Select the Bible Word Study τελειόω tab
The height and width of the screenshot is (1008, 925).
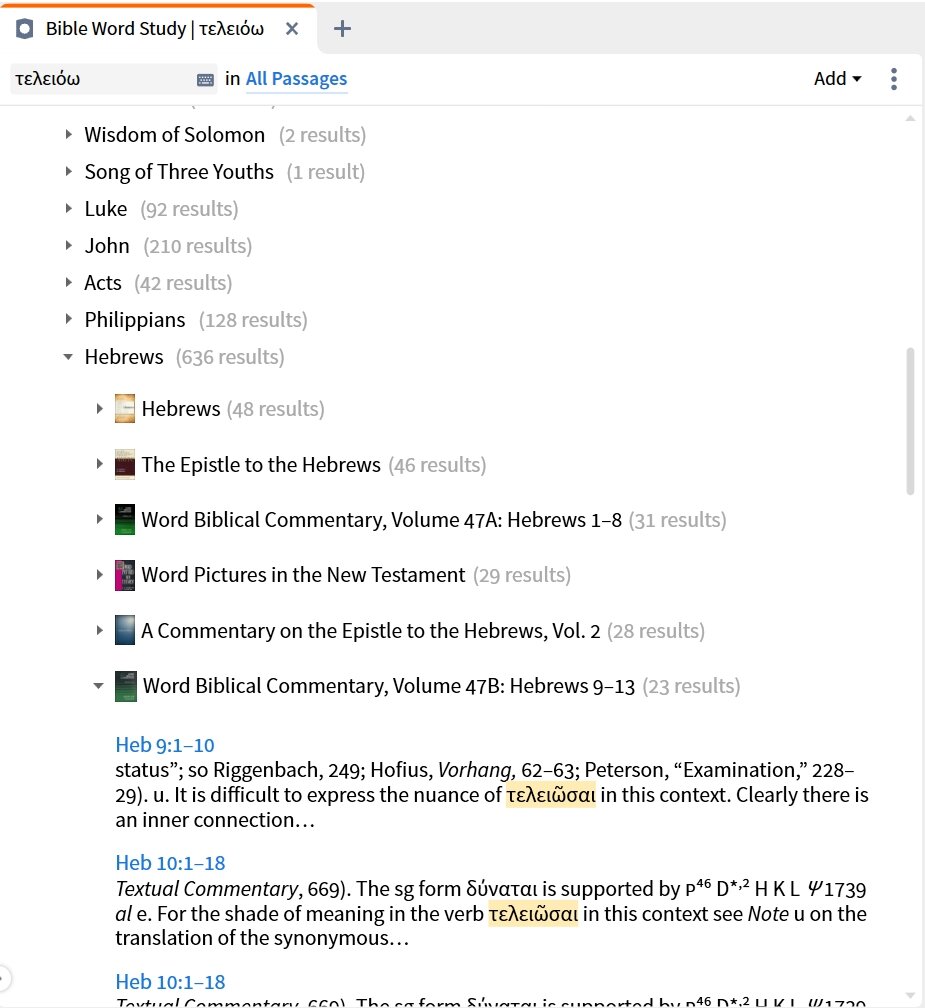pos(154,29)
